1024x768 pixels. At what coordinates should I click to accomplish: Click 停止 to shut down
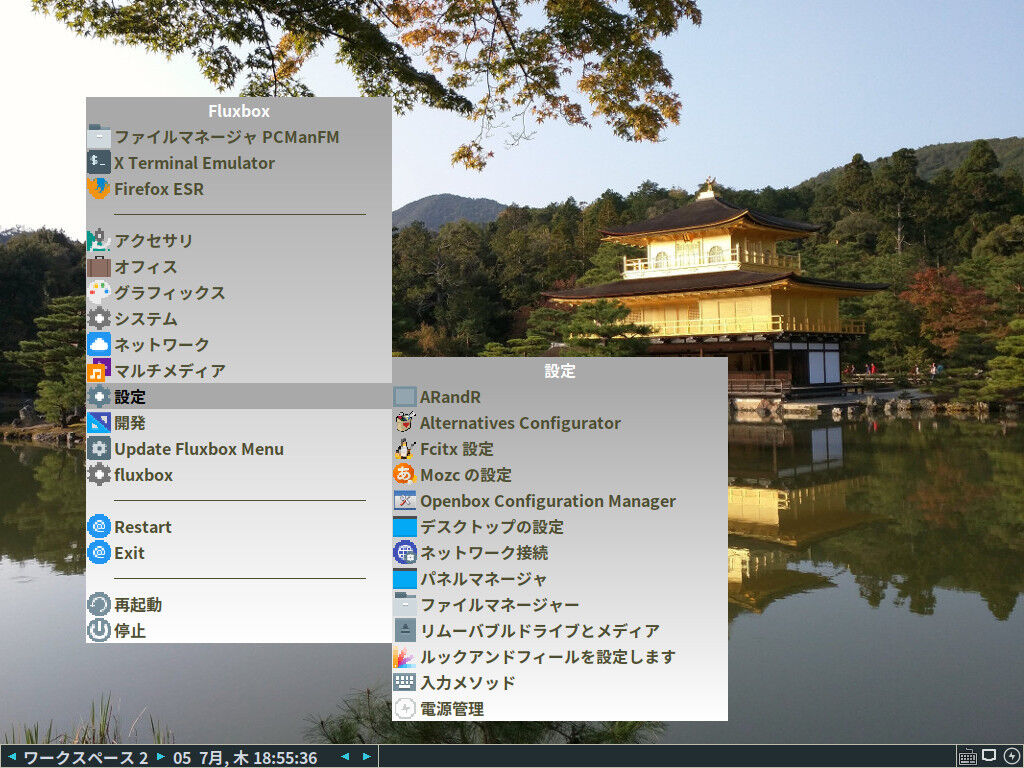click(x=239, y=631)
